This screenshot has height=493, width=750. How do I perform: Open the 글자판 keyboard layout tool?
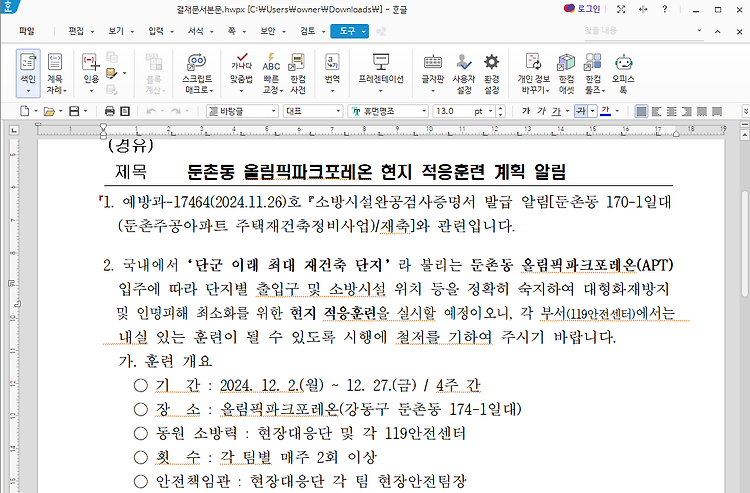tap(433, 73)
